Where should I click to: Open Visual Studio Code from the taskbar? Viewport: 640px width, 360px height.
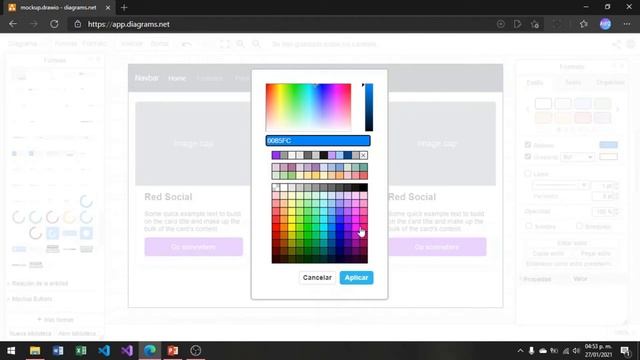pos(104,351)
